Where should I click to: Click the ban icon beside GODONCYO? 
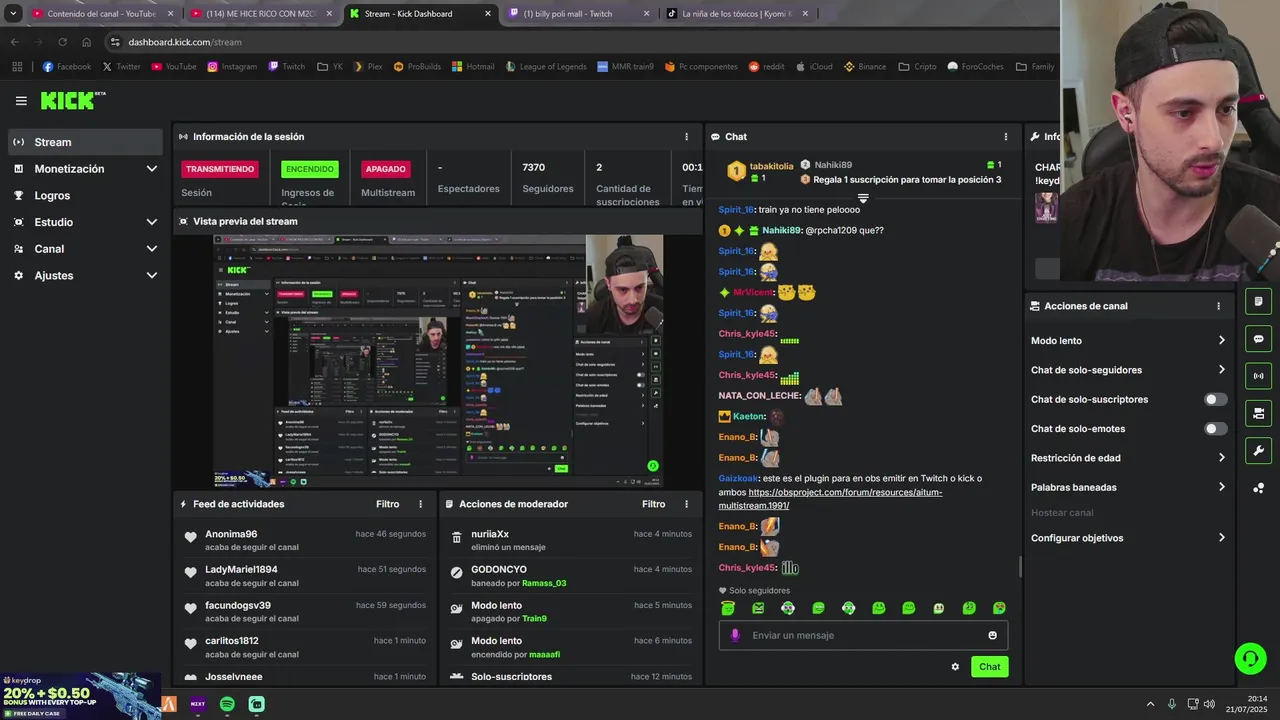point(456,573)
